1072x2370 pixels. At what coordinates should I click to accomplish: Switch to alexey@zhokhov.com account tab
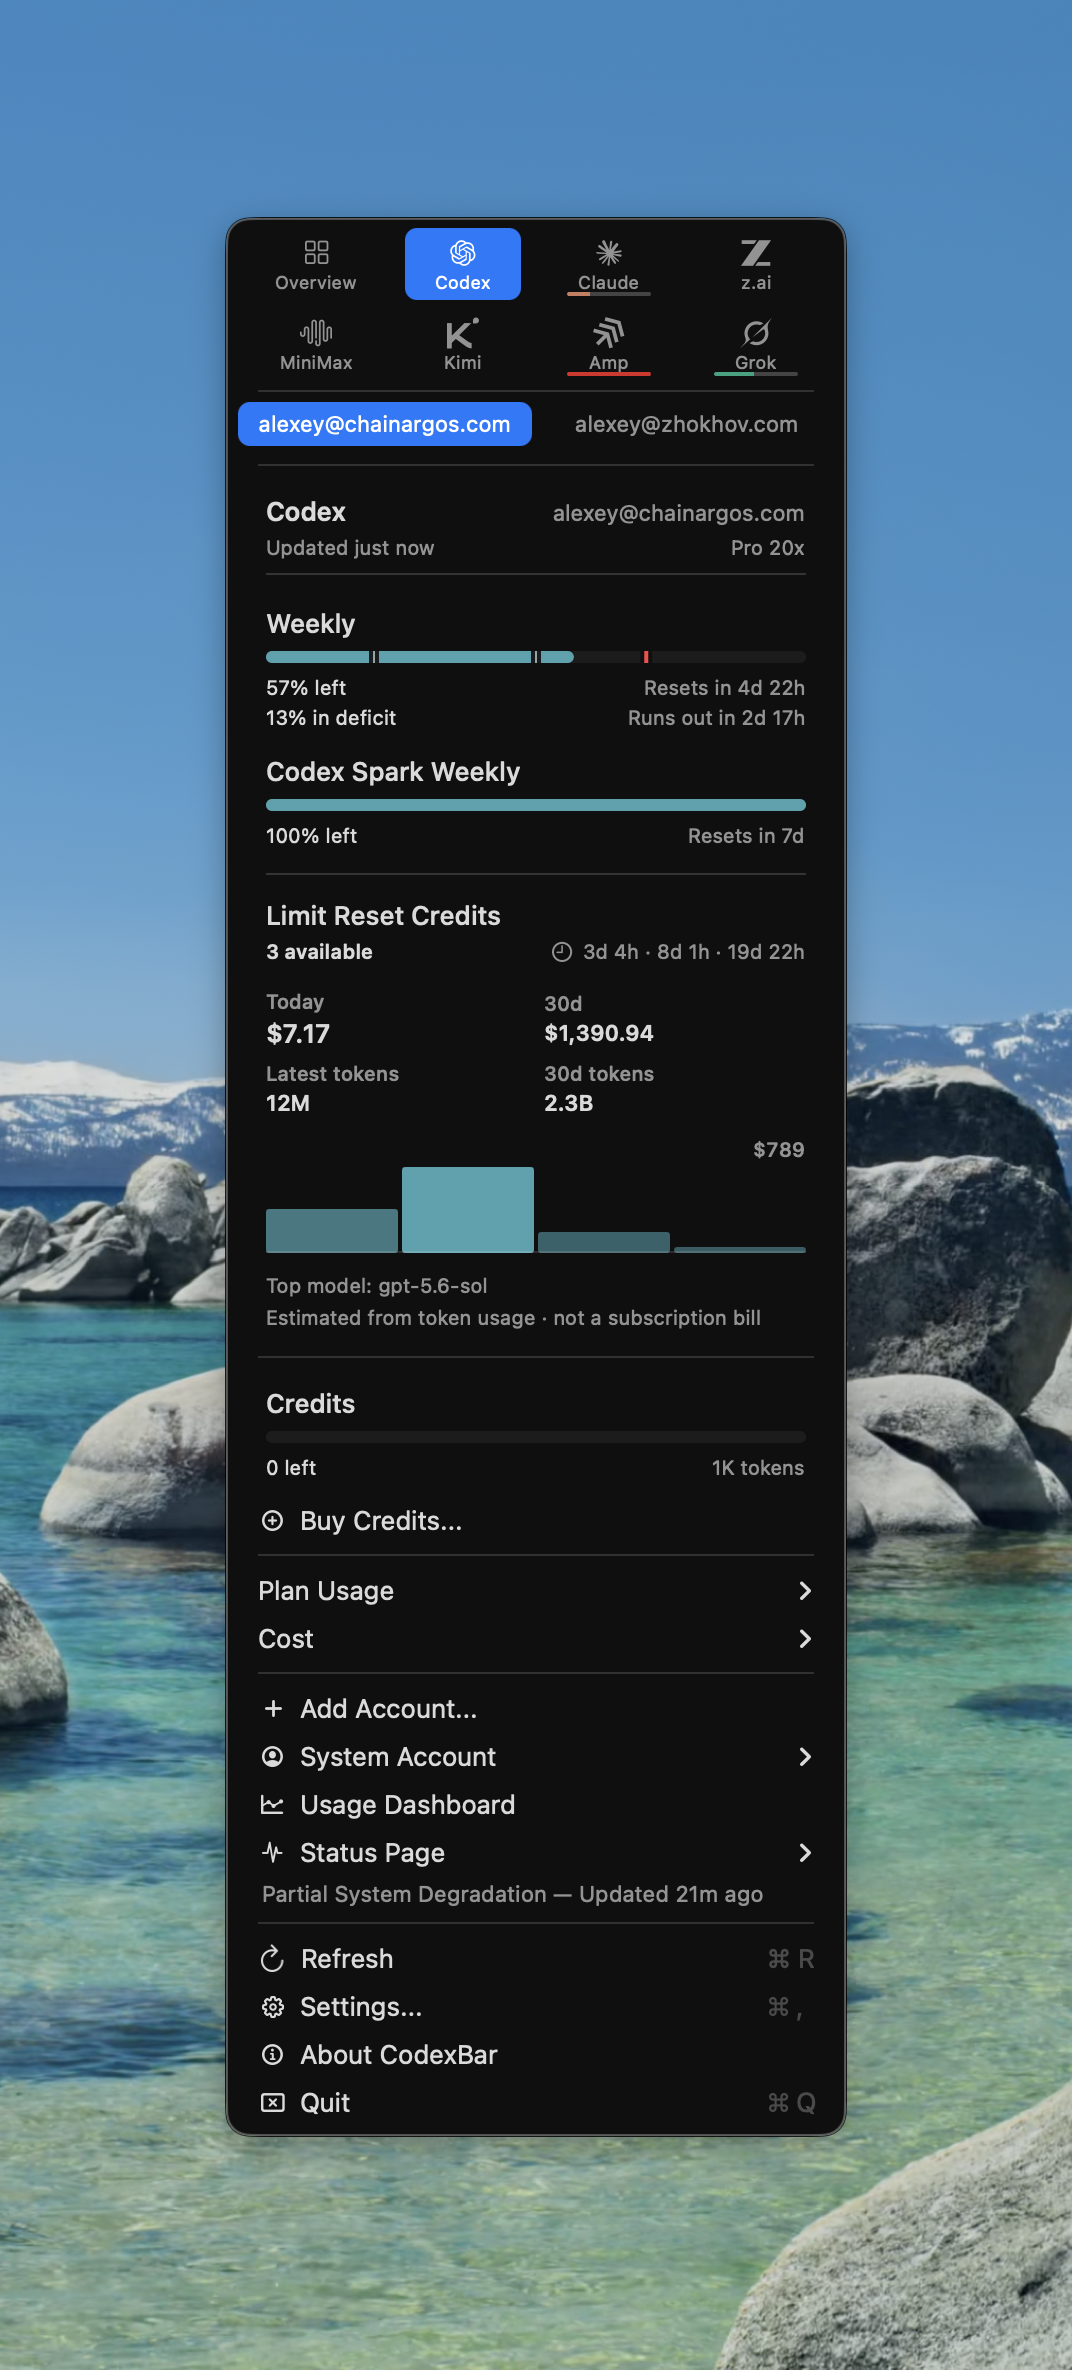click(x=686, y=424)
